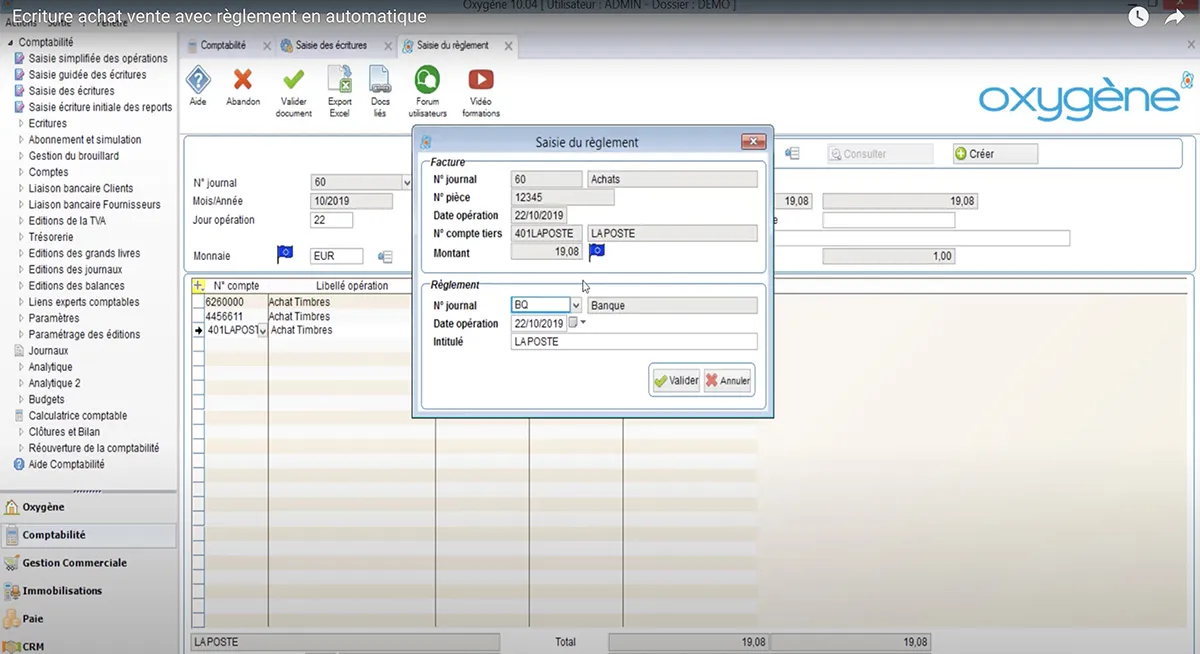Expand the BQ journal dropdown in Règlement
Screen dimensions: 1200x654
point(576,305)
